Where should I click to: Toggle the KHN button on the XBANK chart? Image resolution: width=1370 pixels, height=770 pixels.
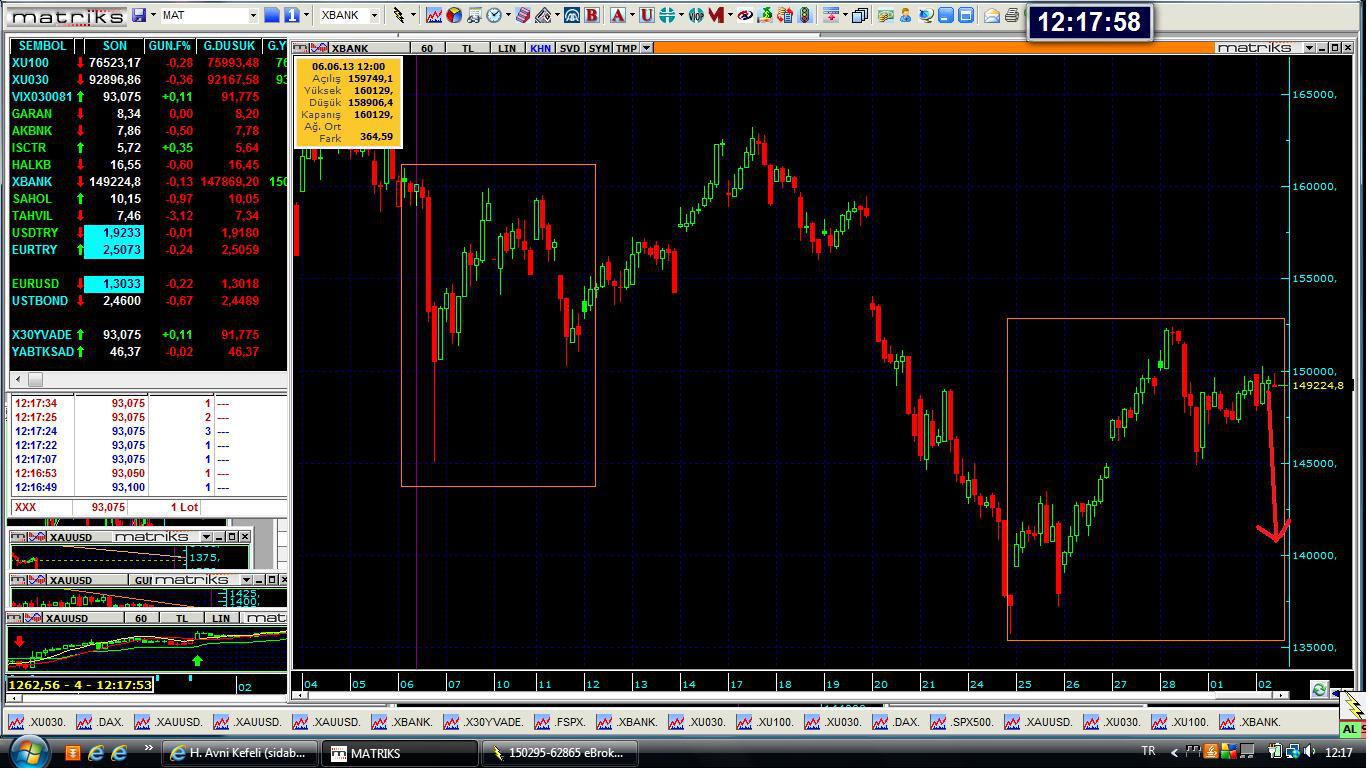pos(541,48)
